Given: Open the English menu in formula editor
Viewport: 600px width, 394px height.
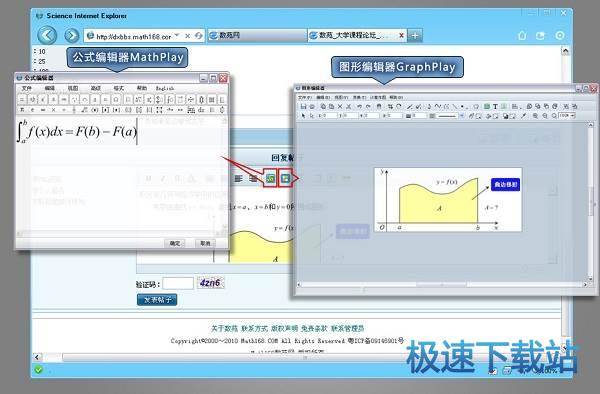Looking at the screenshot, I should tap(165, 88).
